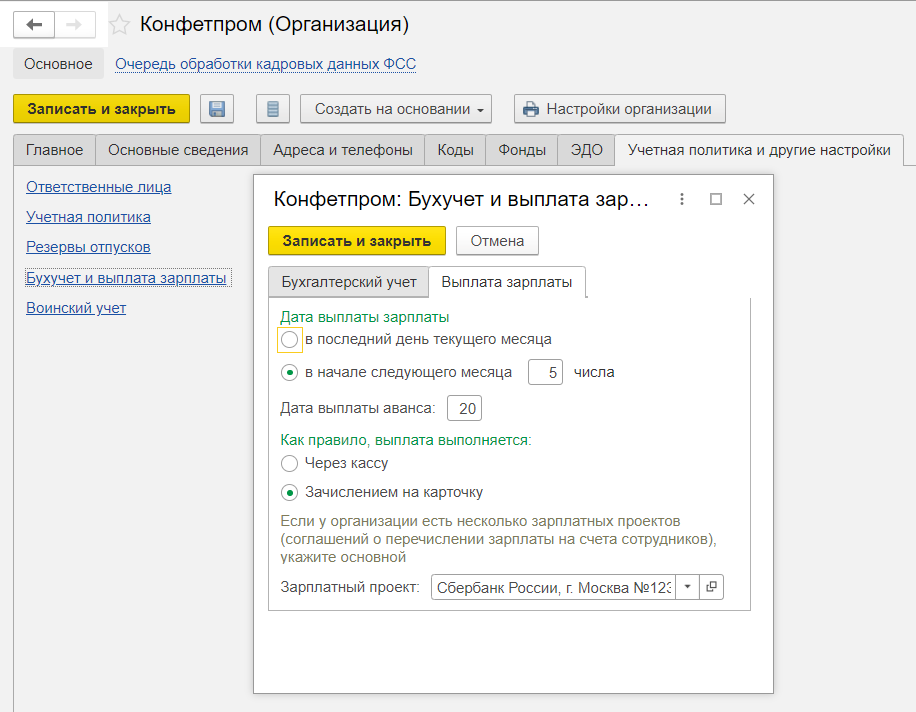
Task: Open the Бухучет и выплата зарплаты link
Action: click(126, 278)
